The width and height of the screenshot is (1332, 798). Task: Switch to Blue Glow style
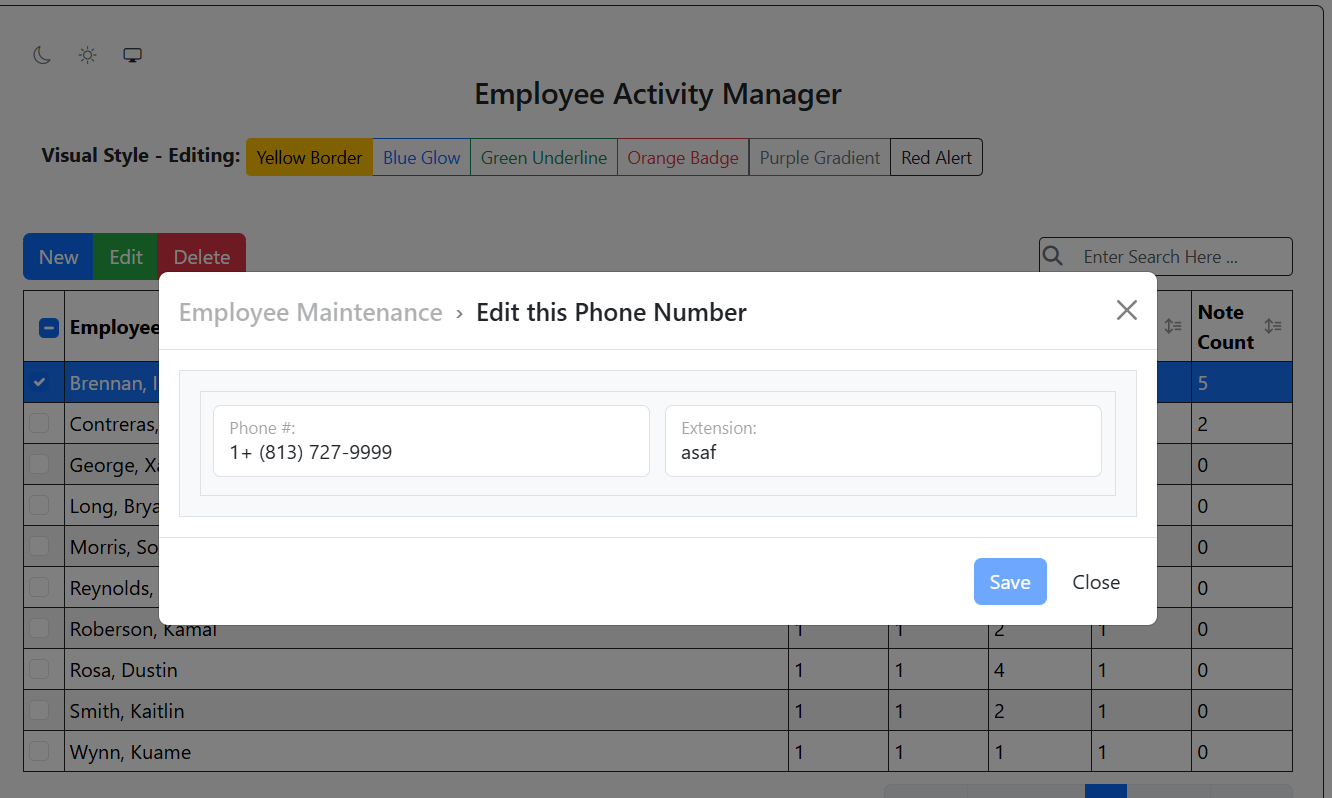pos(421,158)
